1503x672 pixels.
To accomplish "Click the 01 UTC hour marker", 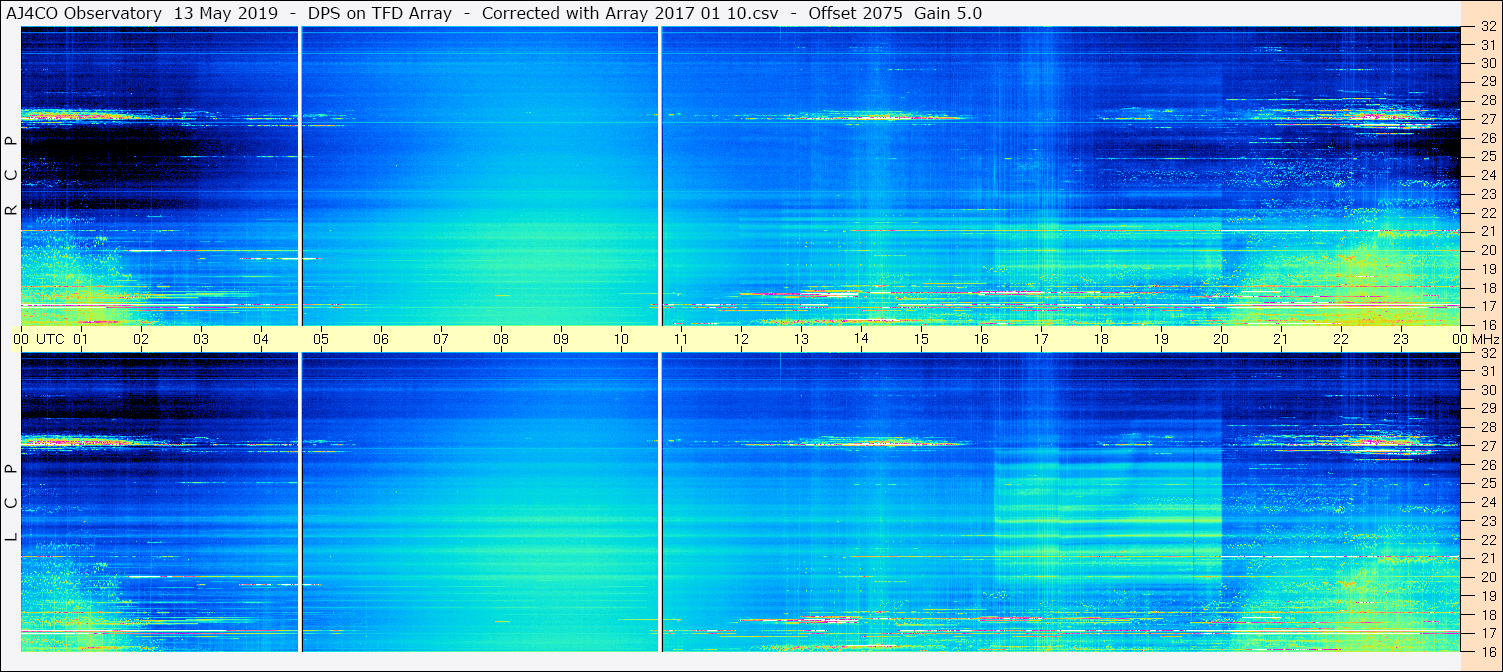I will pyautogui.click(x=81, y=339).
